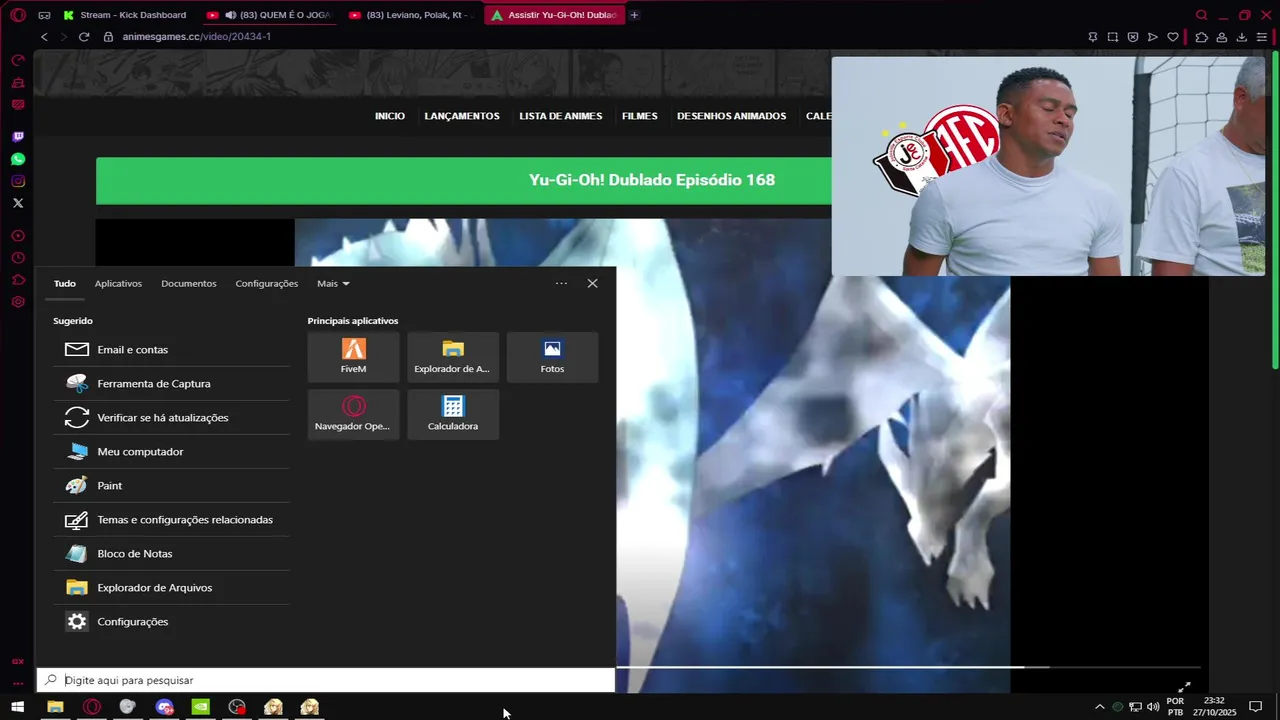
Task: Open the notification center icon
Action: tap(1256, 707)
